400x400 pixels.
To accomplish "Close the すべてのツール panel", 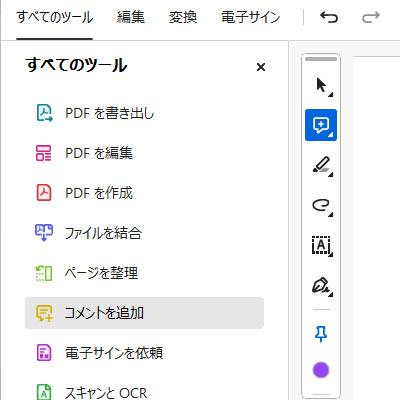I will click(x=261, y=67).
